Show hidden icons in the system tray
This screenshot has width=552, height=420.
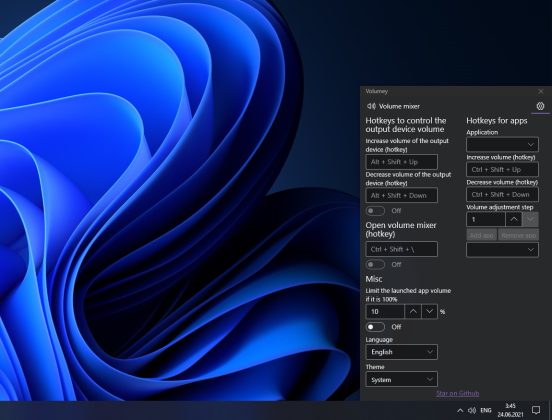tap(460, 410)
